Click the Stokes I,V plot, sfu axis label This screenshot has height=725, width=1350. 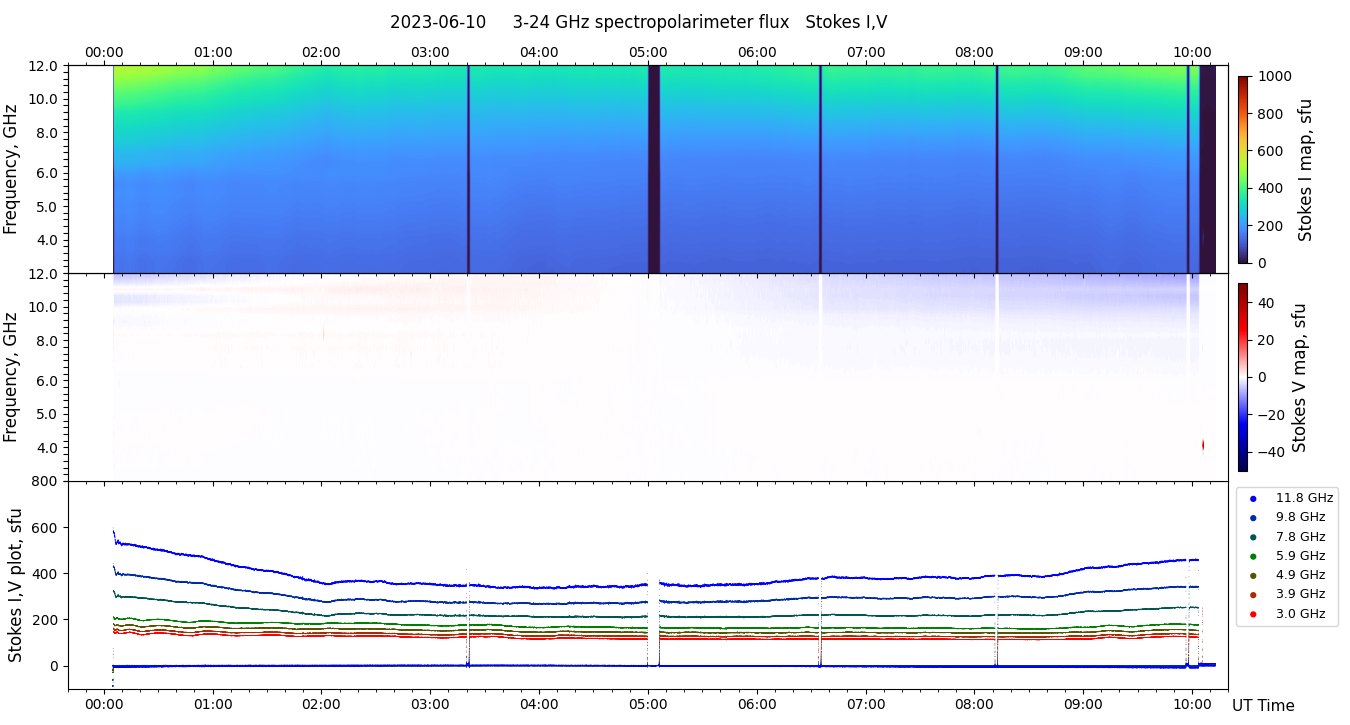pos(15,585)
